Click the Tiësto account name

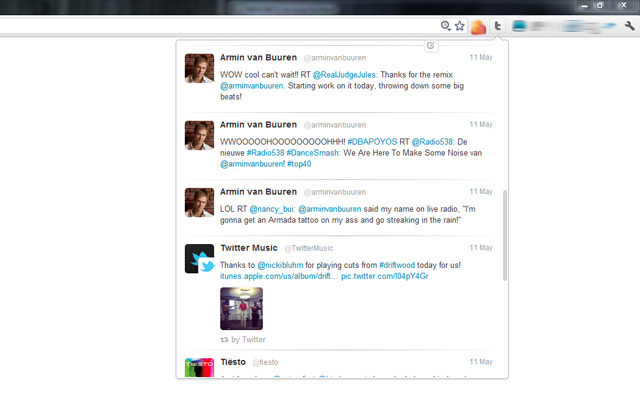(233, 362)
